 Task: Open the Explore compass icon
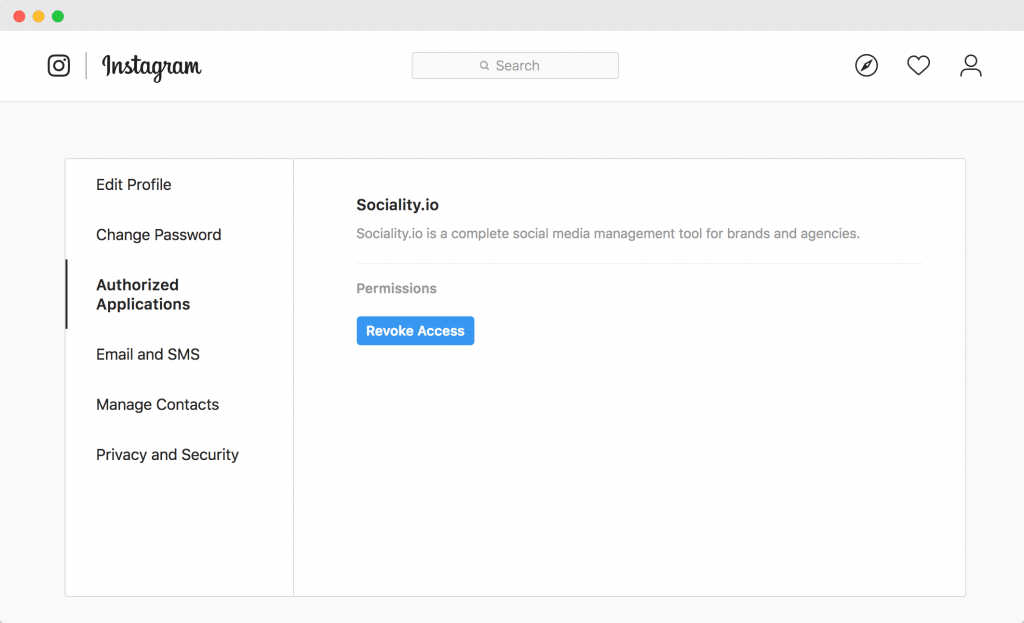tap(867, 65)
